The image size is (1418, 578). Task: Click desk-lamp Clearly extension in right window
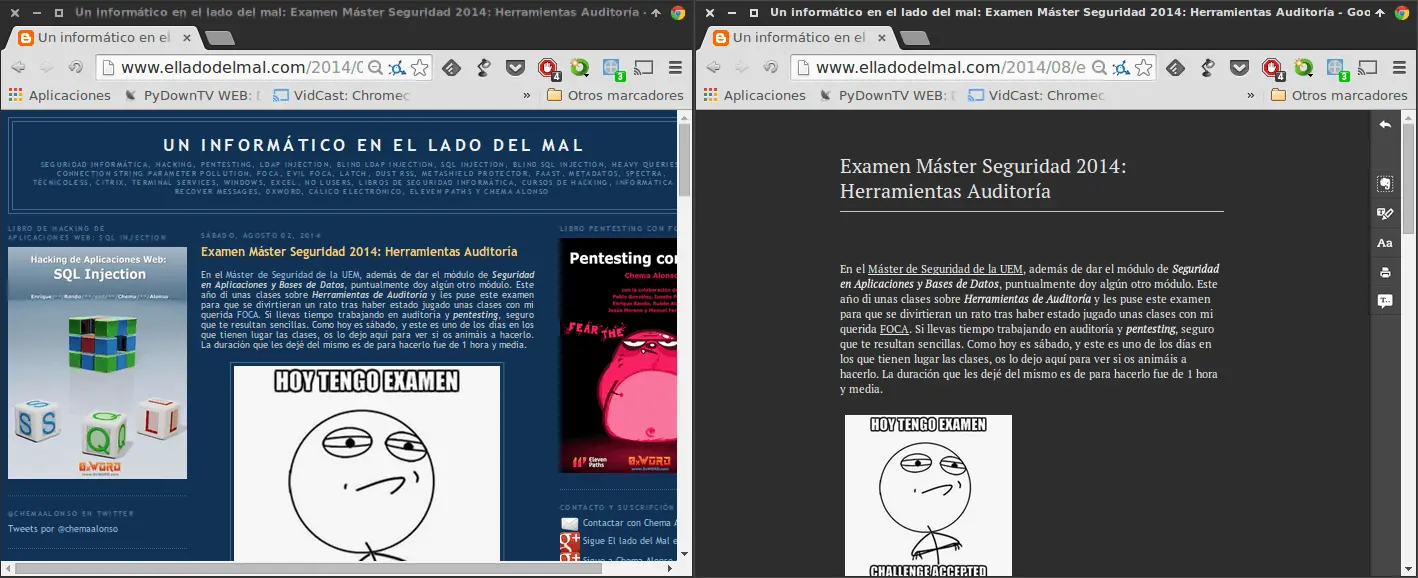tap(1208, 68)
